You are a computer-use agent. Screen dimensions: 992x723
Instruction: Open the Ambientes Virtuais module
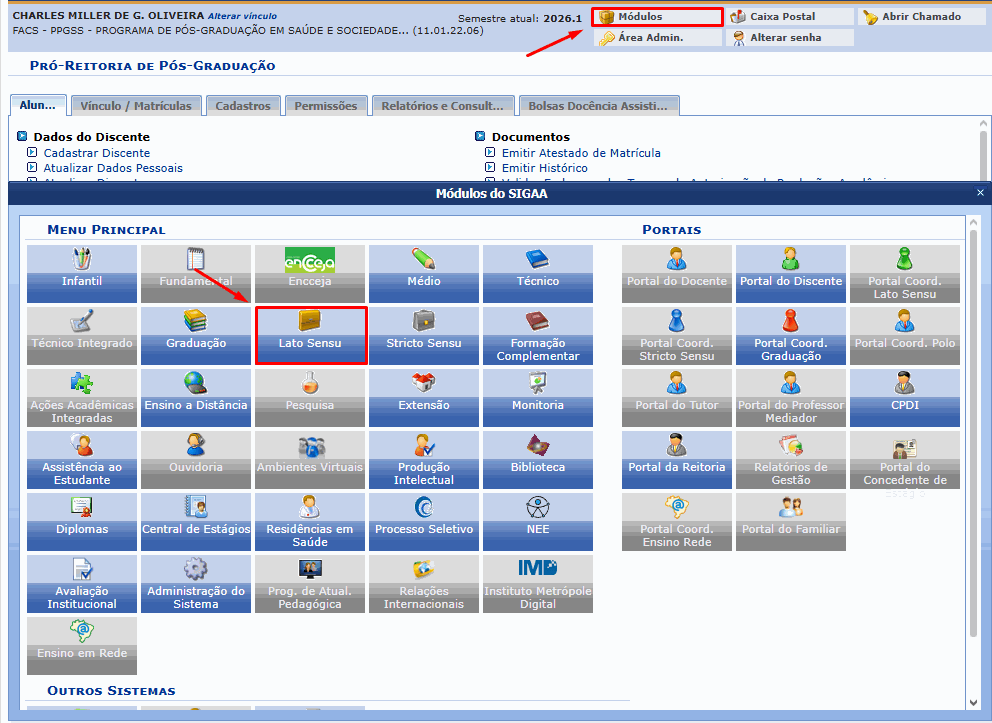pos(309,460)
